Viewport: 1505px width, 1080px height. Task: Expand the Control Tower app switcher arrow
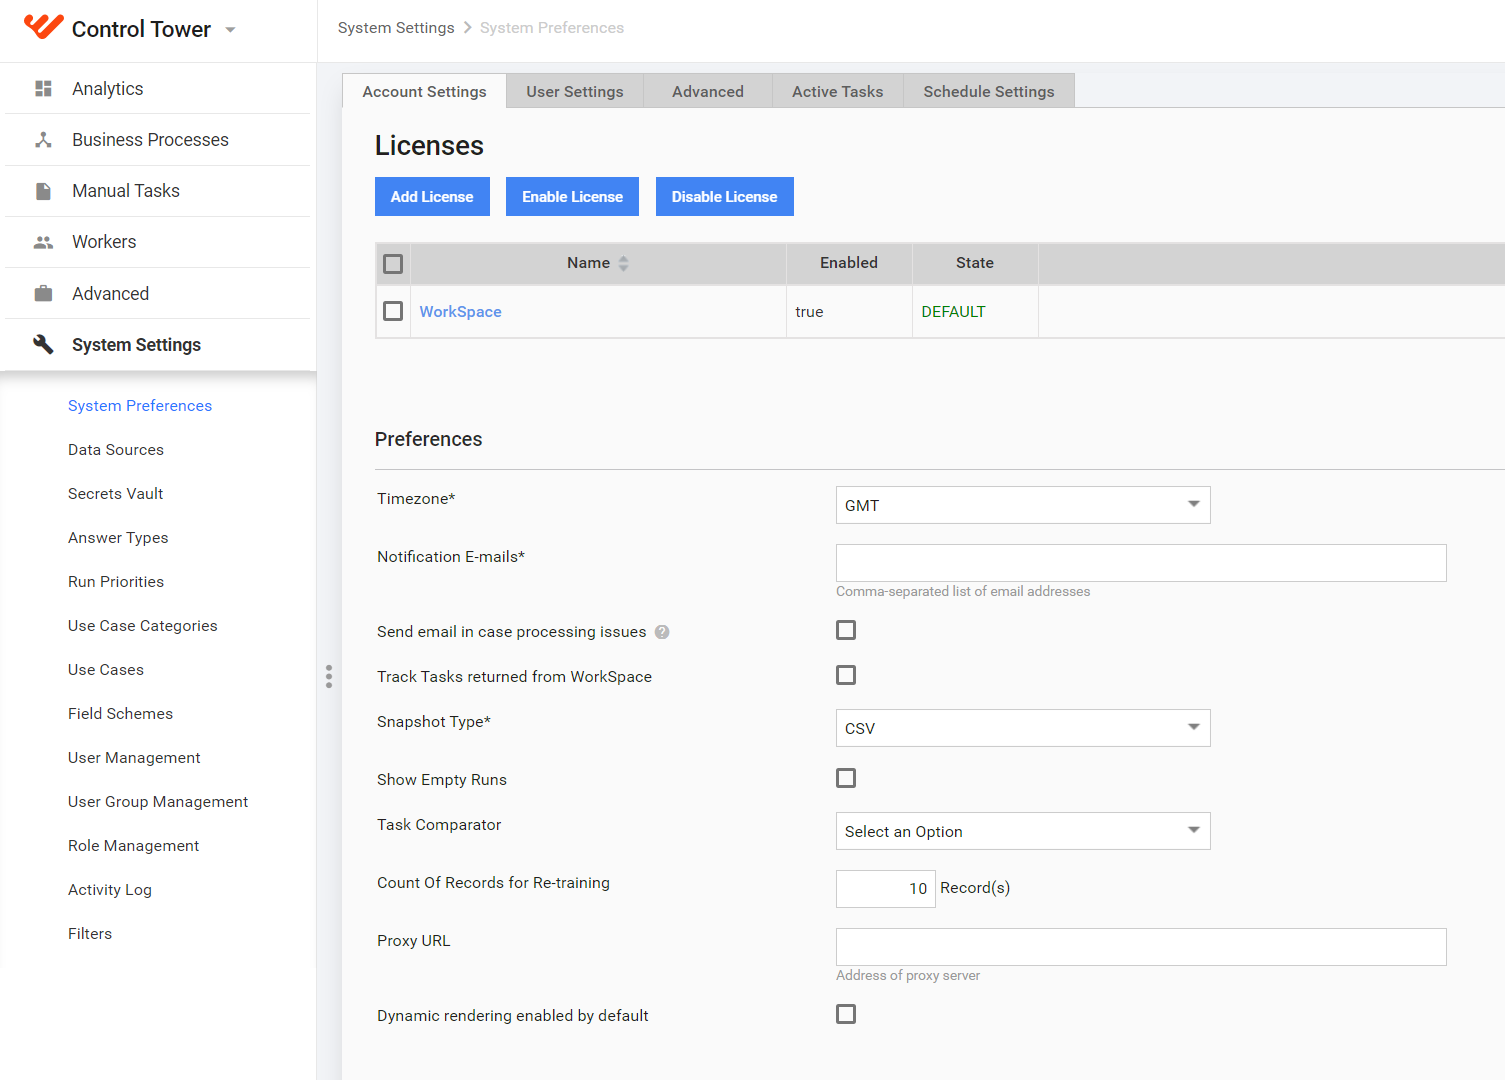[x=230, y=30]
